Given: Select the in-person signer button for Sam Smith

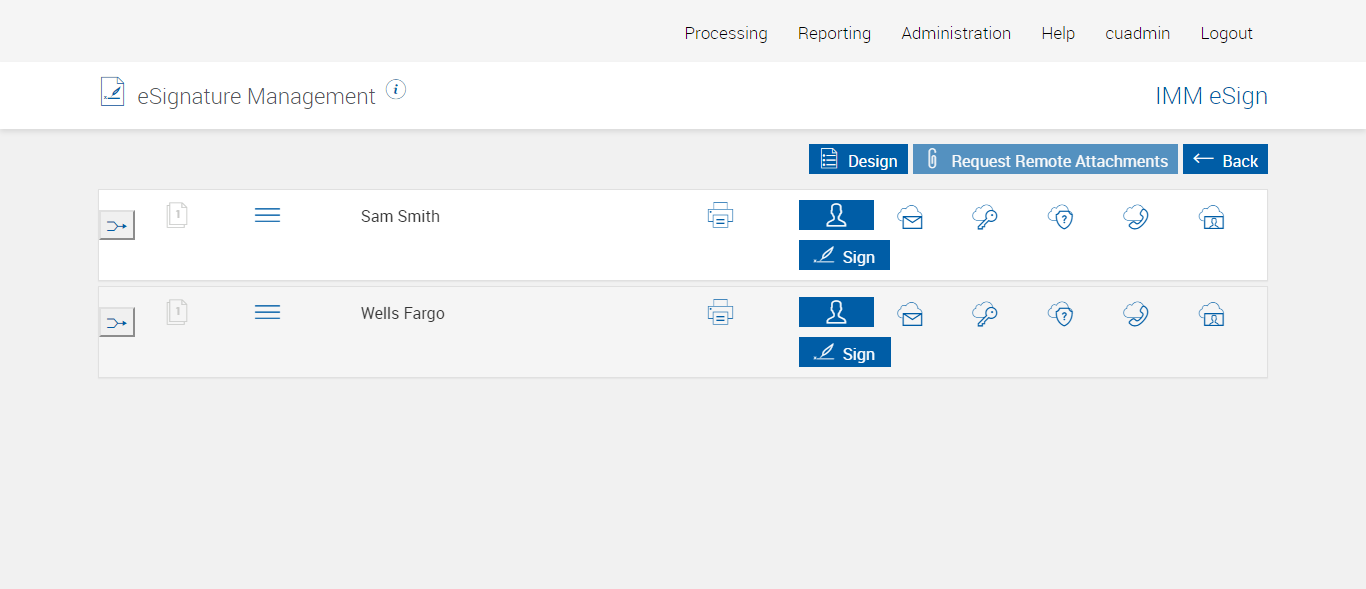Looking at the screenshot, I should pos(836,215).
